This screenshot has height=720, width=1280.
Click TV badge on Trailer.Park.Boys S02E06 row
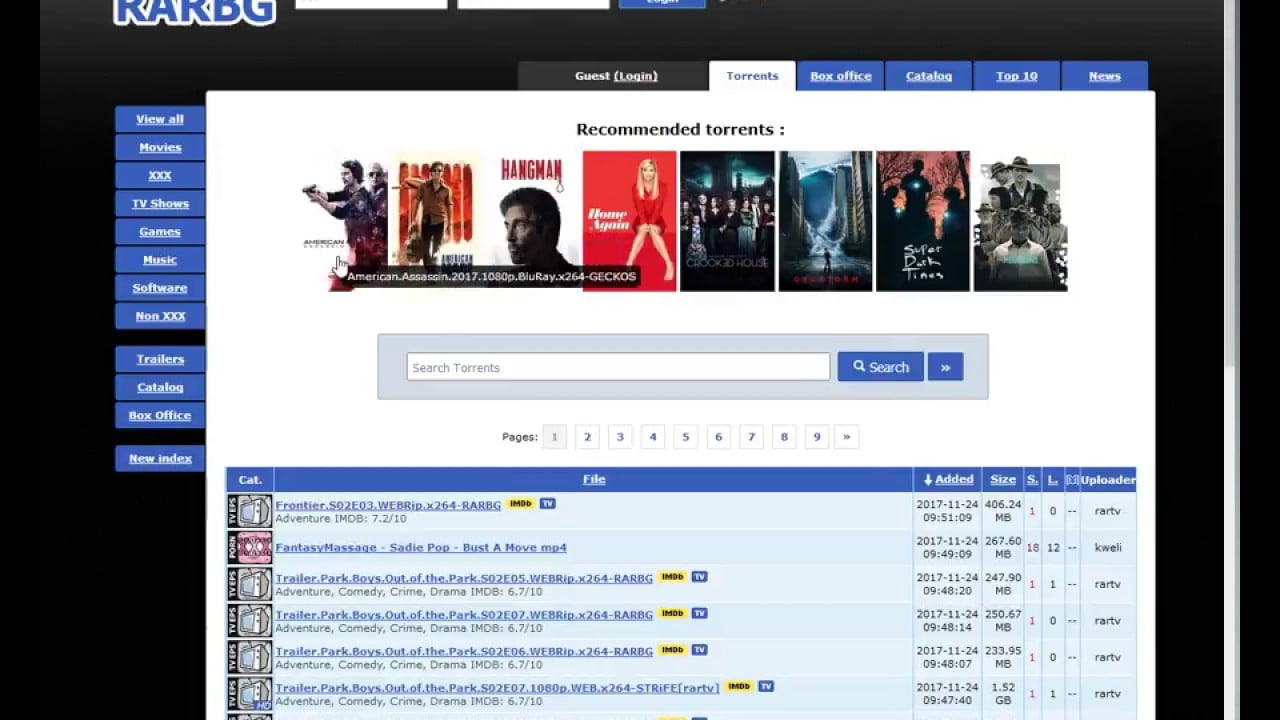pyautogui.click(x=699, y=650)
